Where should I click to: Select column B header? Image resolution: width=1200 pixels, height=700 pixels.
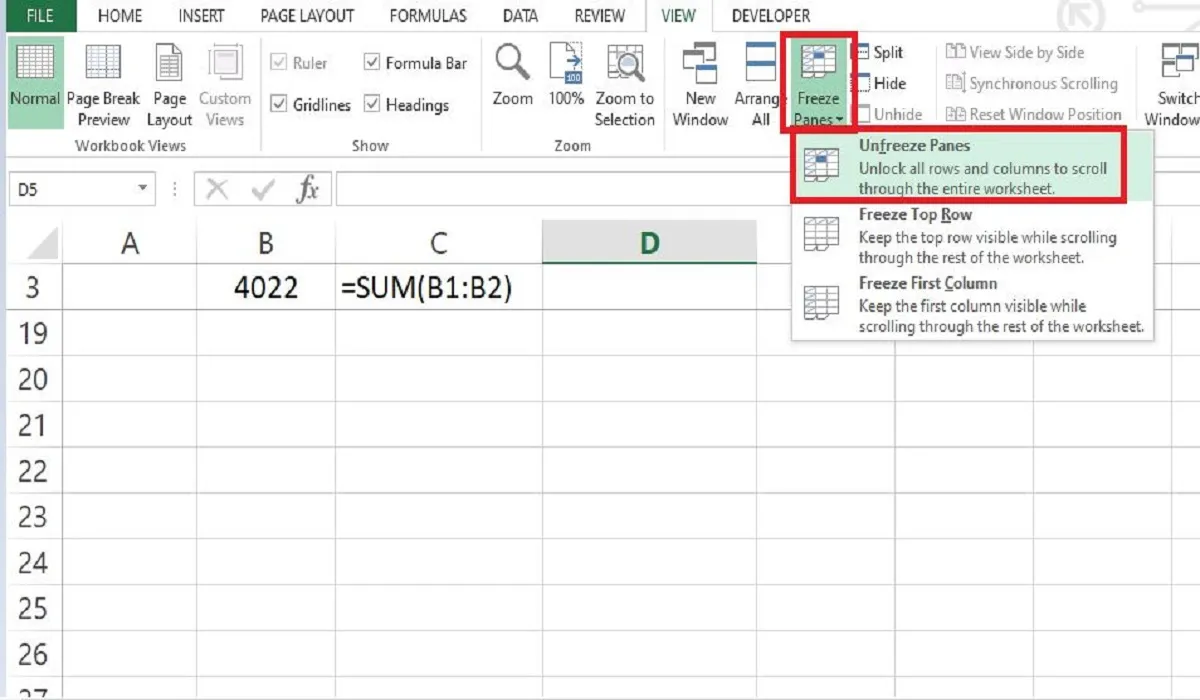pos(266,243)
